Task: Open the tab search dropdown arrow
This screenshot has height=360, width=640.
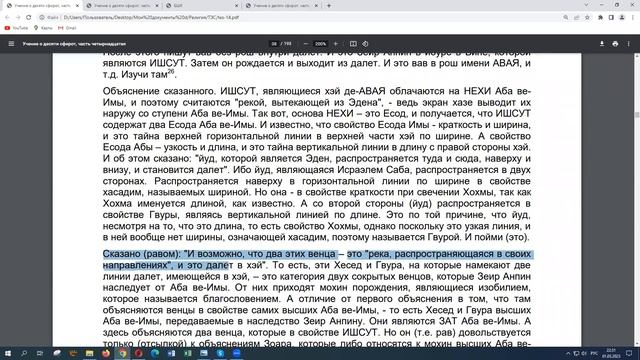Action: coord(587,5)
